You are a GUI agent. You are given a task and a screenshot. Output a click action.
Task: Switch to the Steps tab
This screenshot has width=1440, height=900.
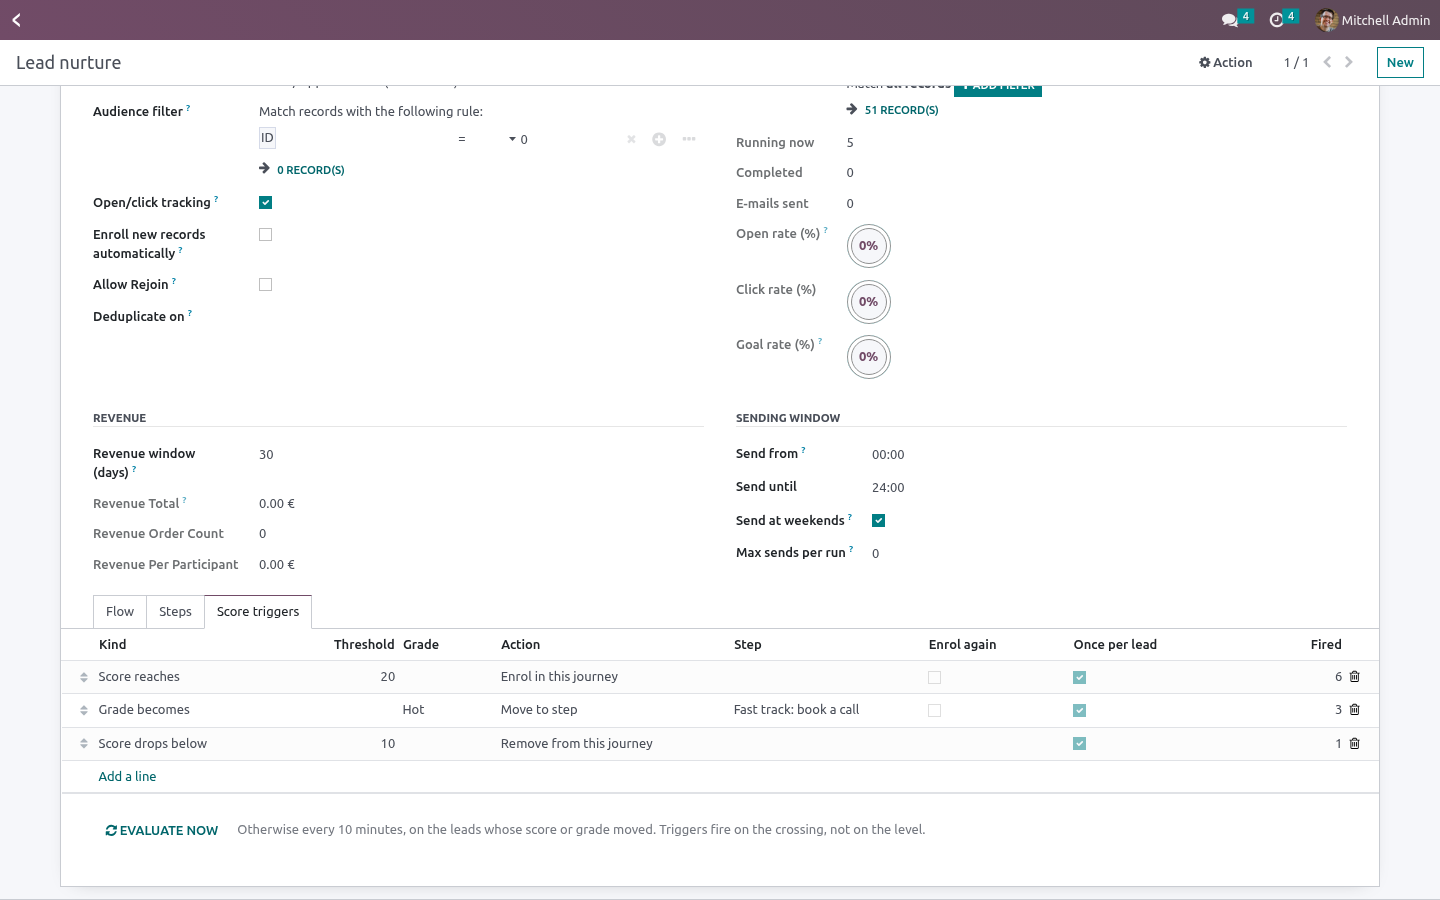tap(175, 611)
